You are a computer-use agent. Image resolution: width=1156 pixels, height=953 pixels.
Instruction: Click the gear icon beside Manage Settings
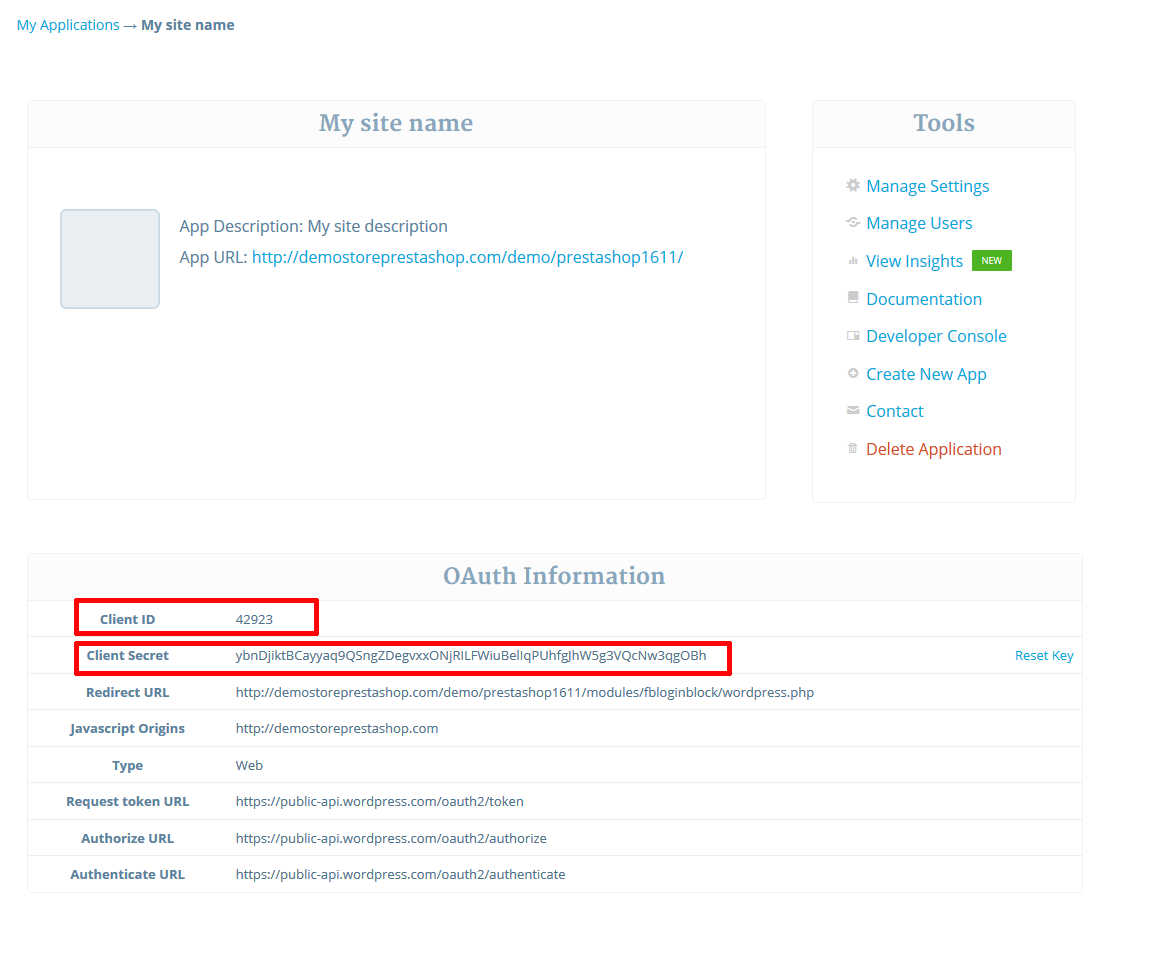[x=853, y=185]
